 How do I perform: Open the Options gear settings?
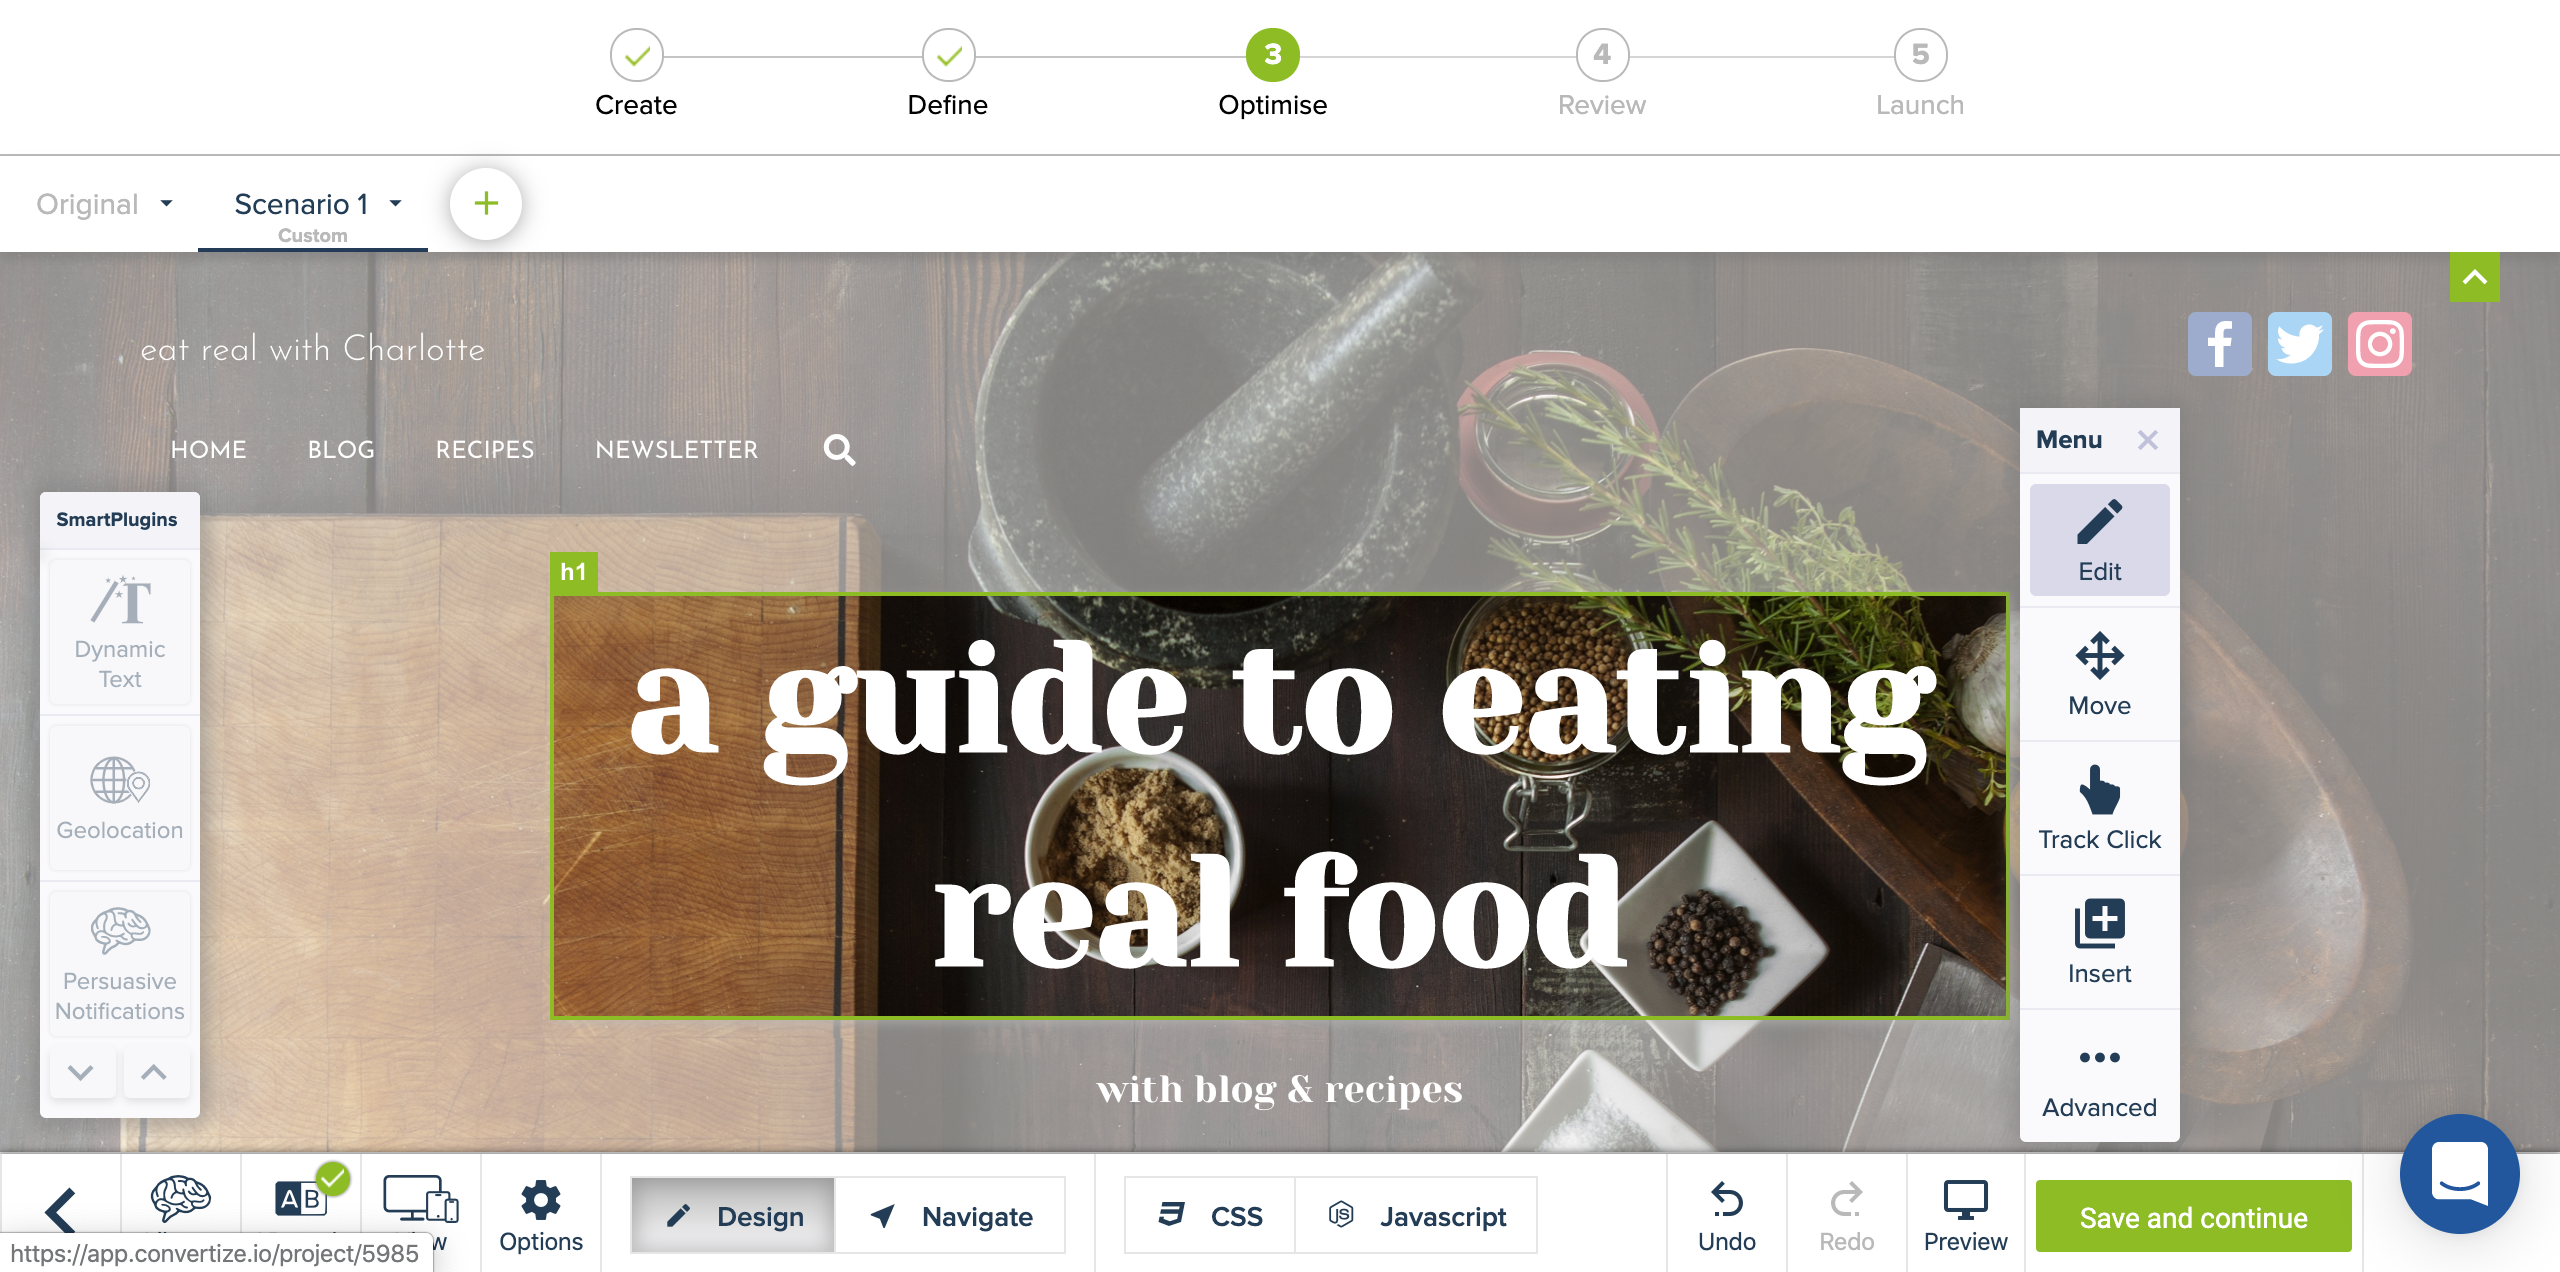(x=541, y=1214)
